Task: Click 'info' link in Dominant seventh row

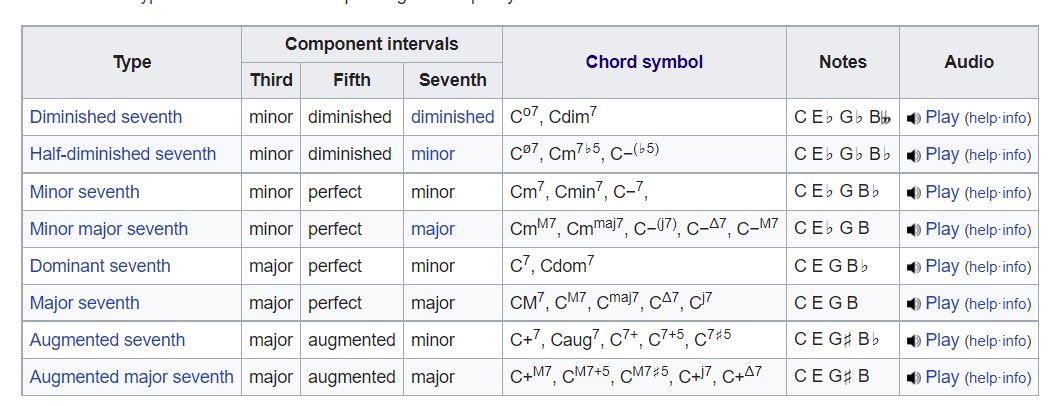Action: point(1015,267)
